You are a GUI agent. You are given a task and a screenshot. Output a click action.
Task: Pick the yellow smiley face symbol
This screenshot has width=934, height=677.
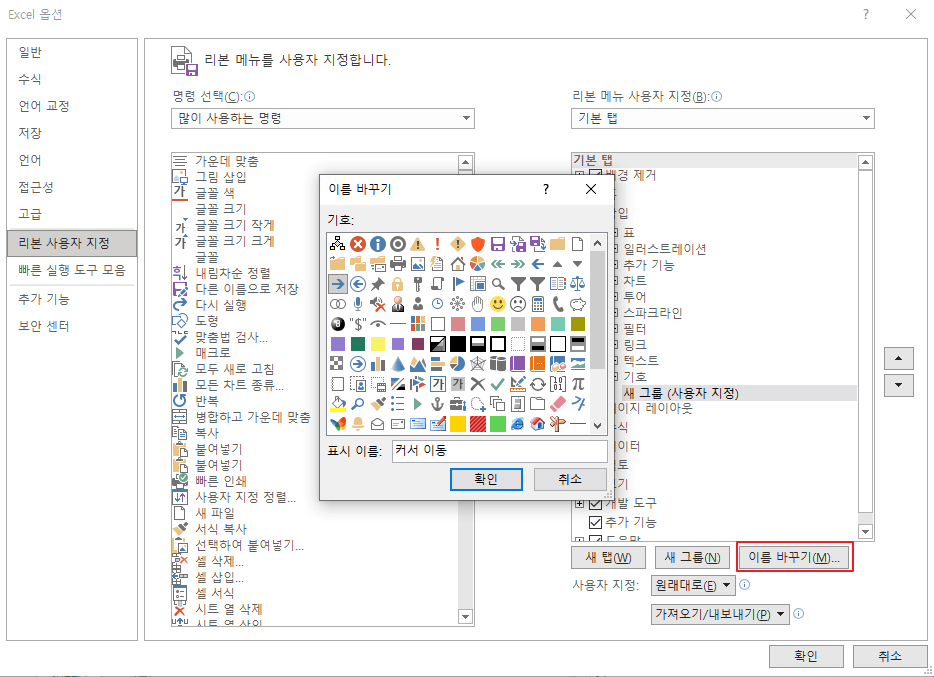point(498,304)
